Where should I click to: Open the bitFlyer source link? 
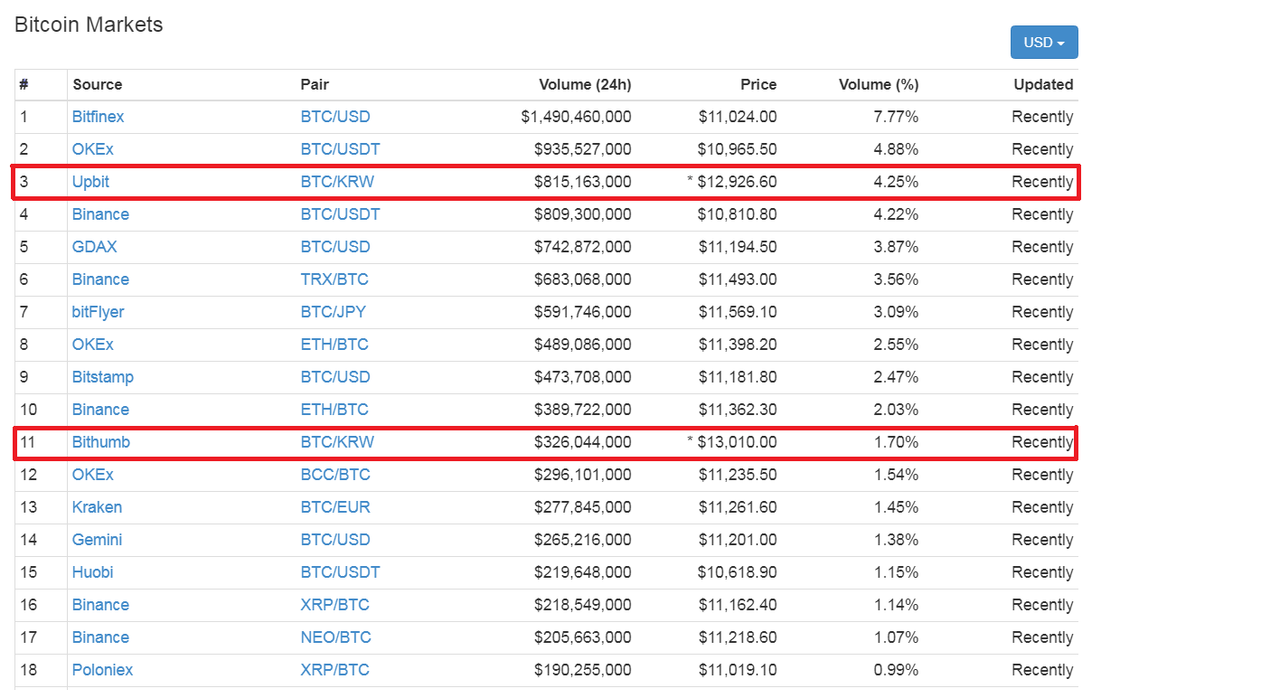[98, 312]
